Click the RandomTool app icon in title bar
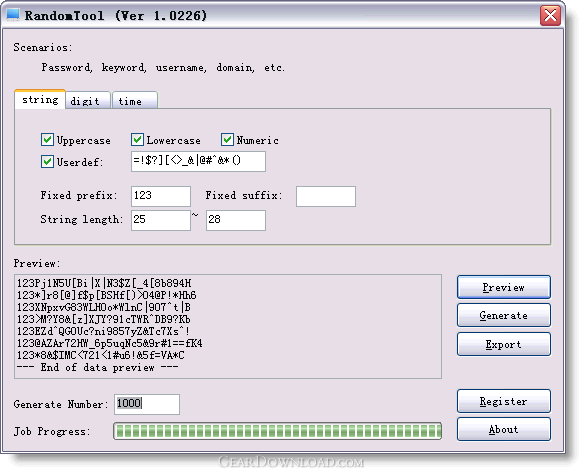Image resolution: width=582 pixels, height=470 pixels. 13,15
